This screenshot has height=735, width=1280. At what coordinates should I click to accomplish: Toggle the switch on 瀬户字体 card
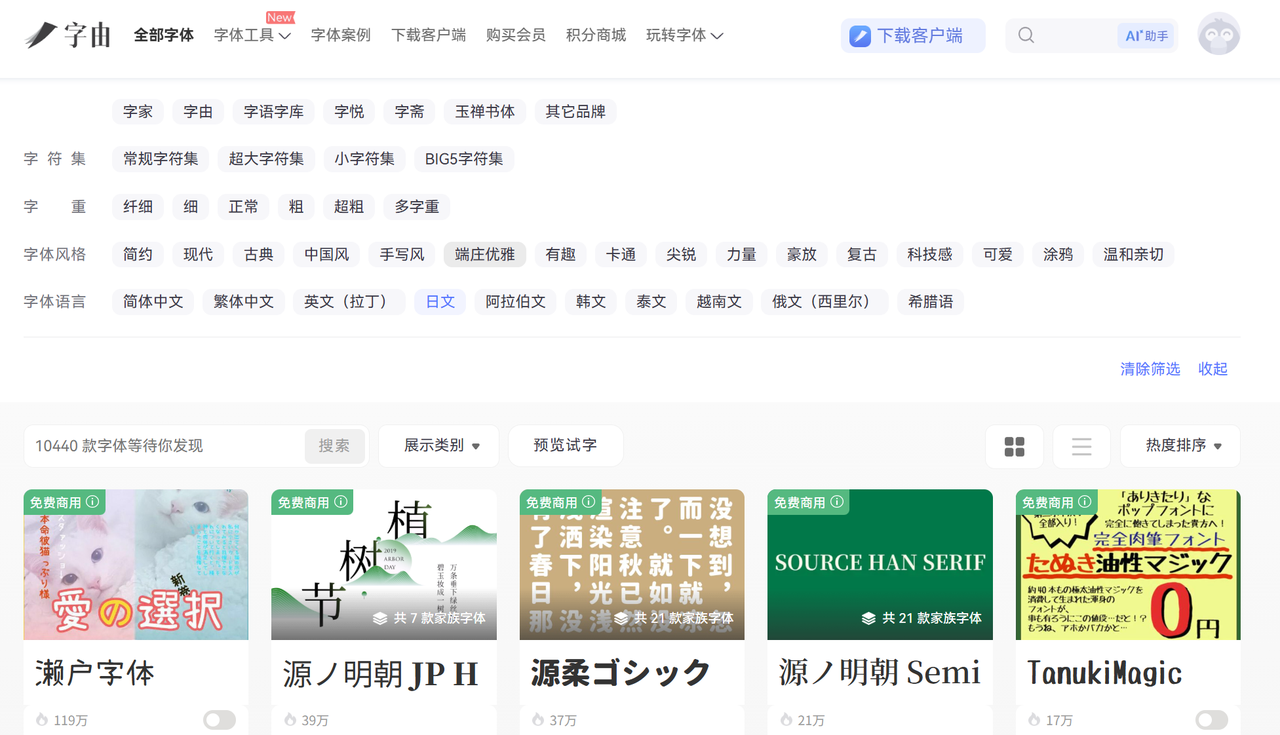click(x=219, y=720)
